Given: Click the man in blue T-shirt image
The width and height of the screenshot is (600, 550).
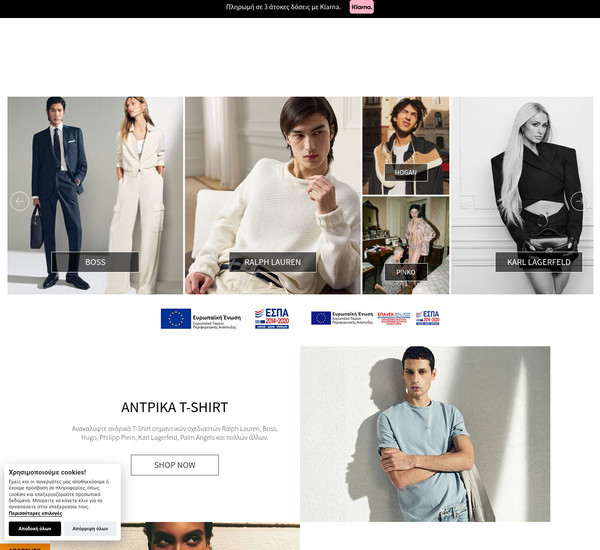Looking at the screenshot, I should pyautogui.click(x=425, y=434).
